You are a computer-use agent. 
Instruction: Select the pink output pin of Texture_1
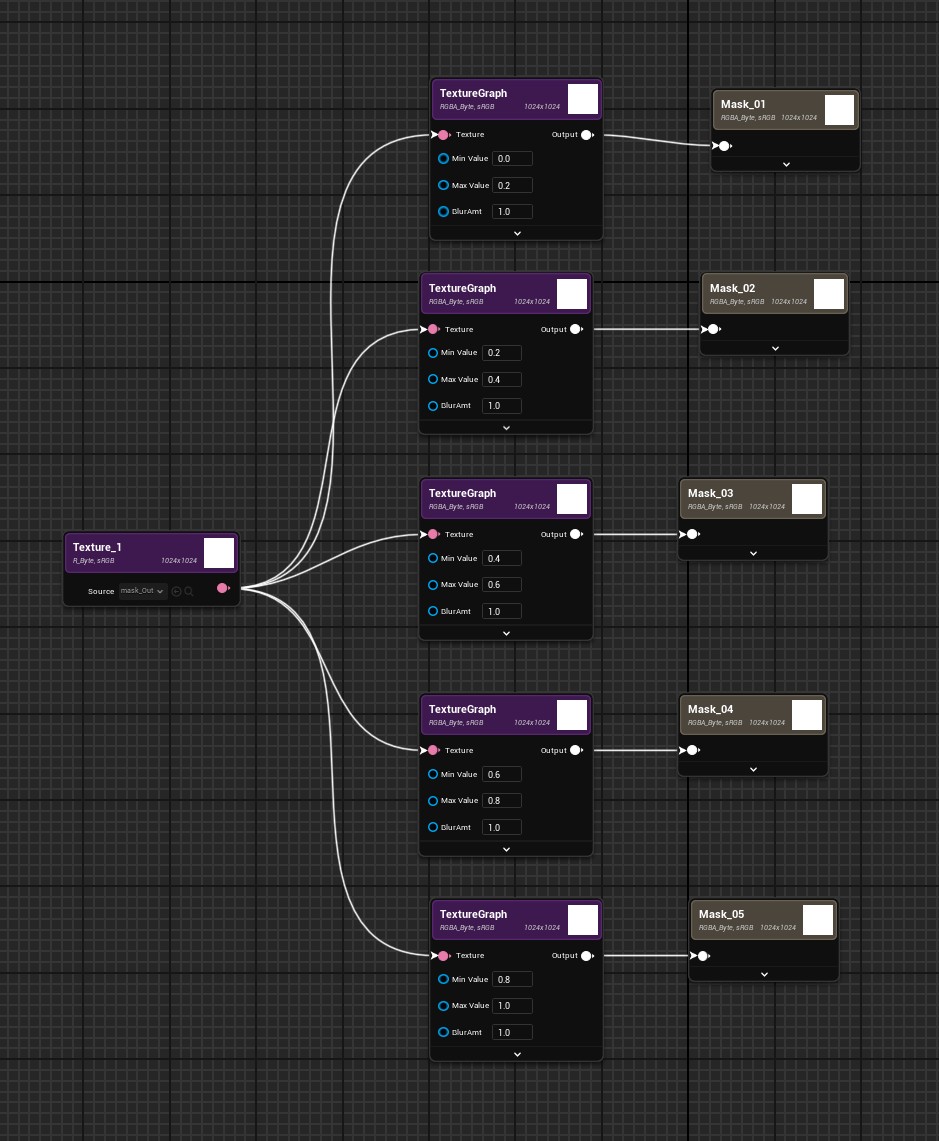tap(222, 588)
